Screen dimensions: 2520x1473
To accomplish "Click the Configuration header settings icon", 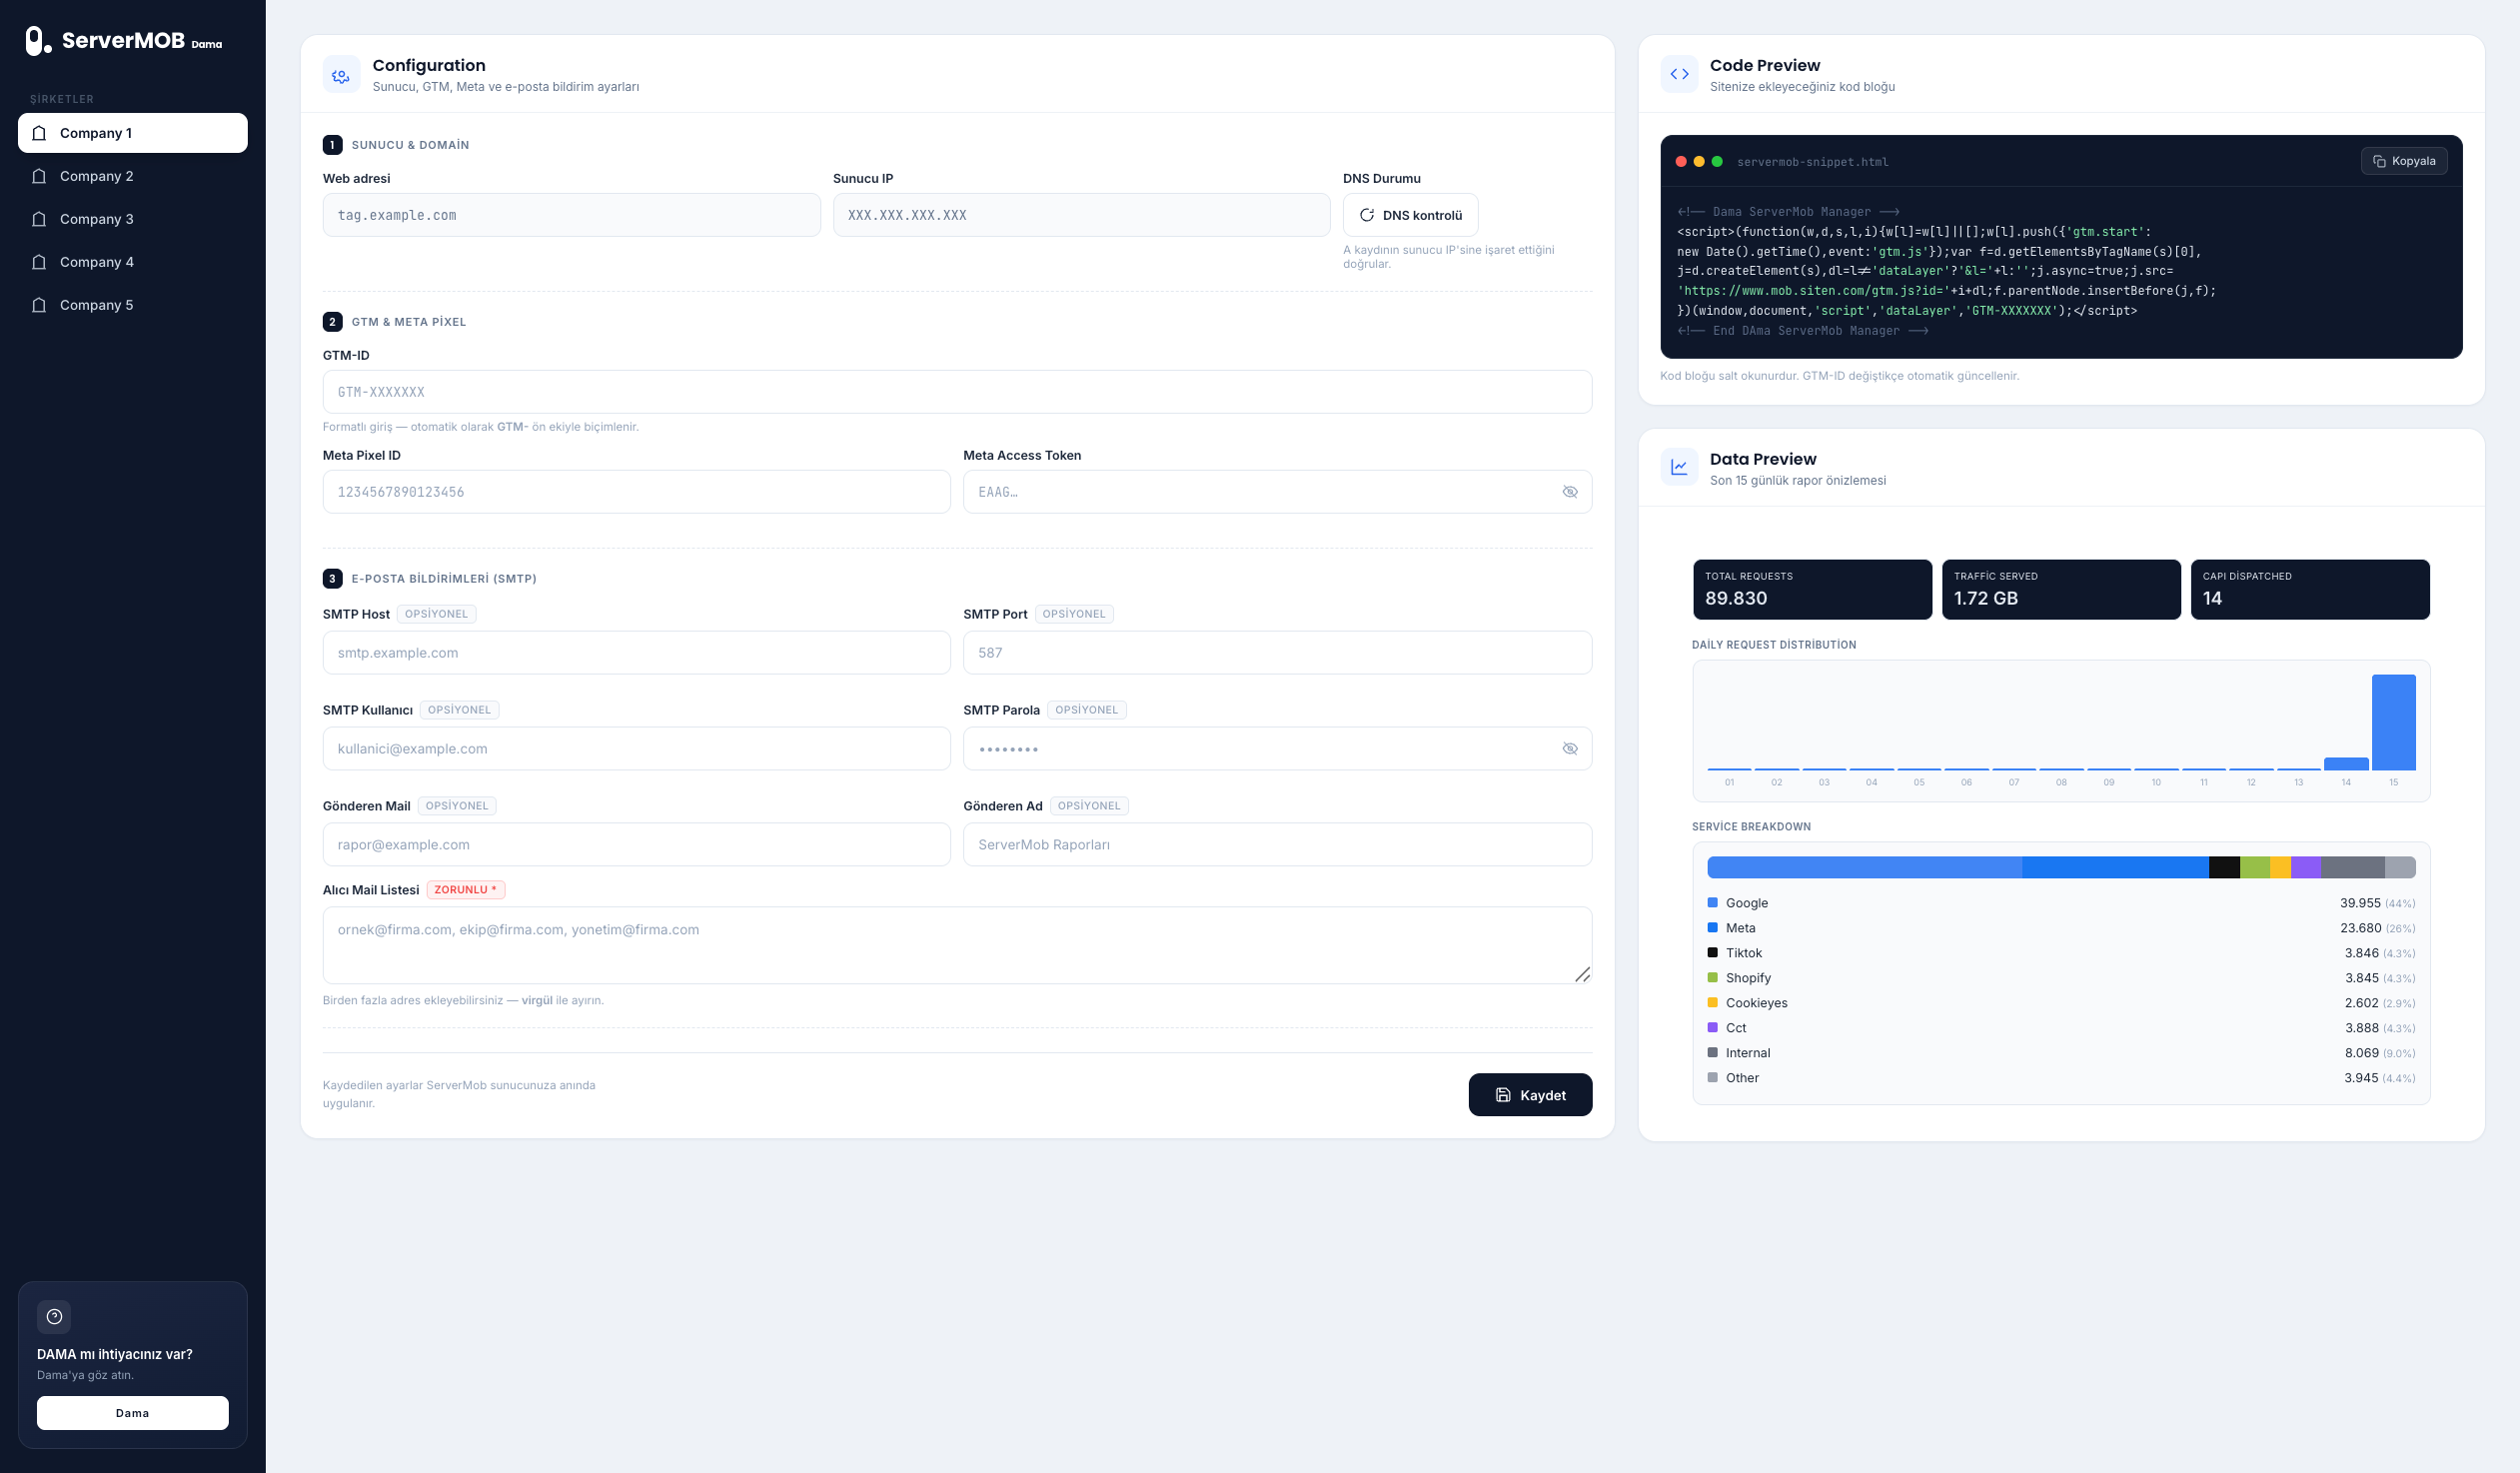I will [x=341, y=75].
